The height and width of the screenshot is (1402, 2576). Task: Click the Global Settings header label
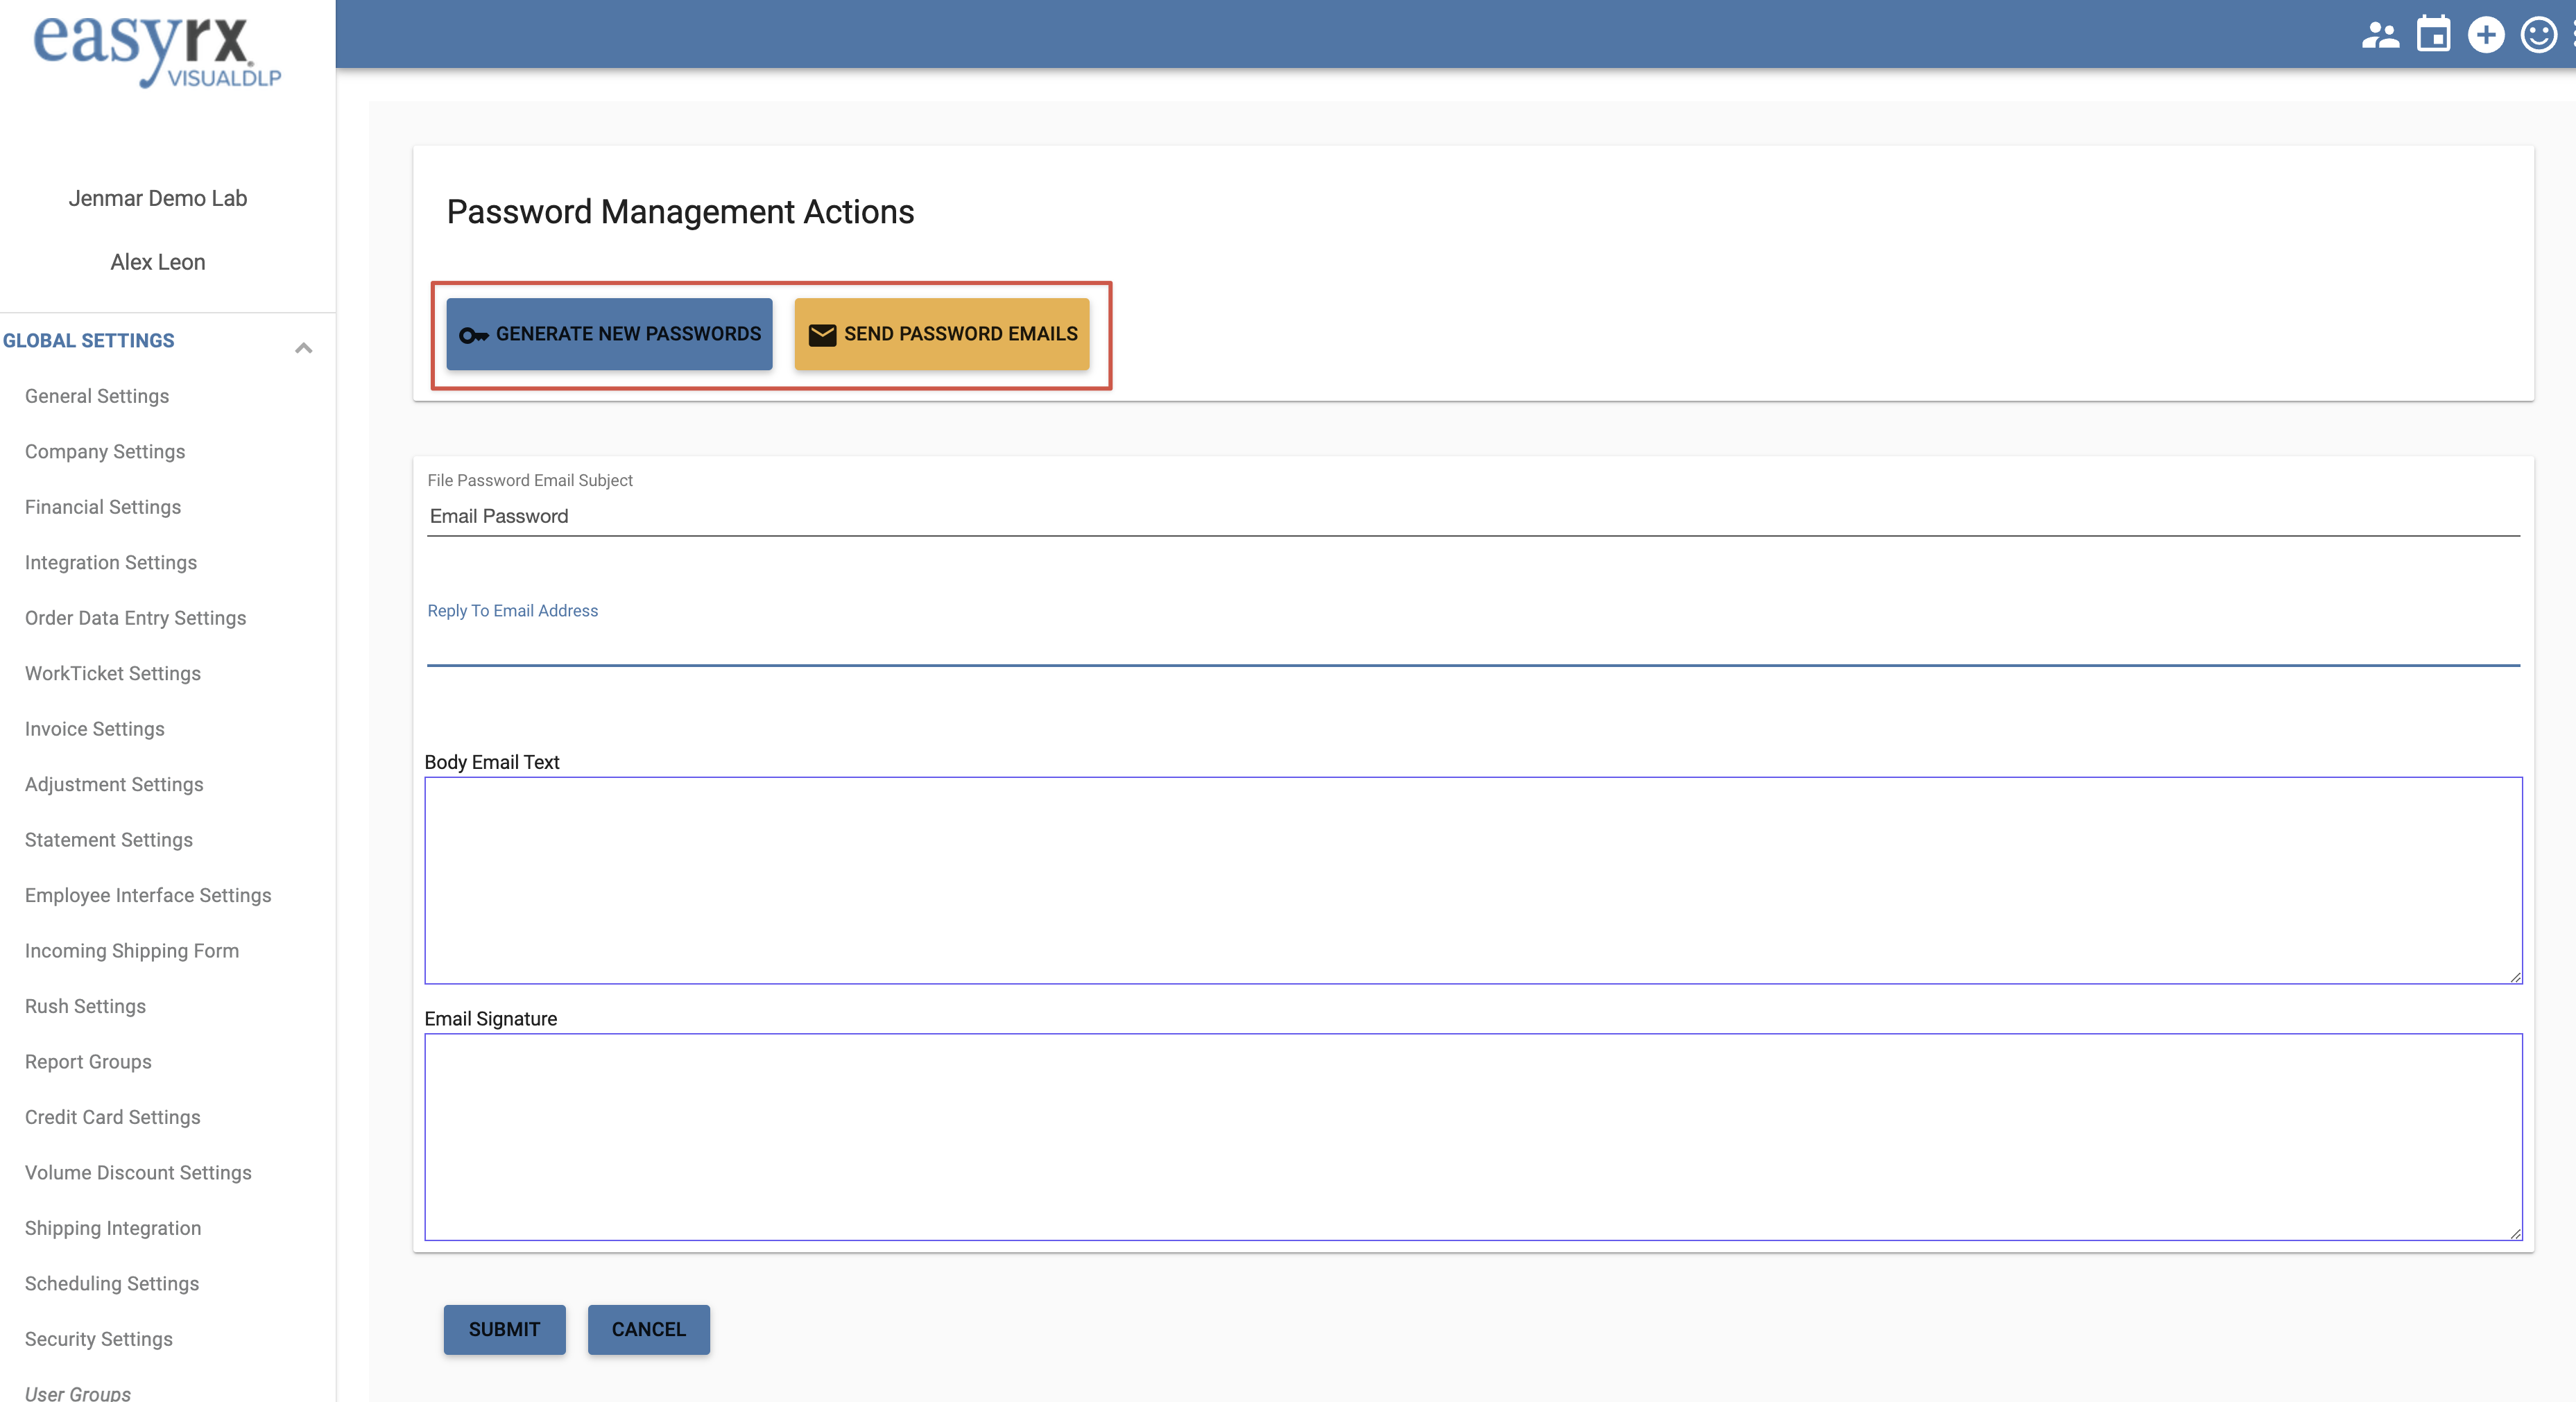click(x=88, y=341)
